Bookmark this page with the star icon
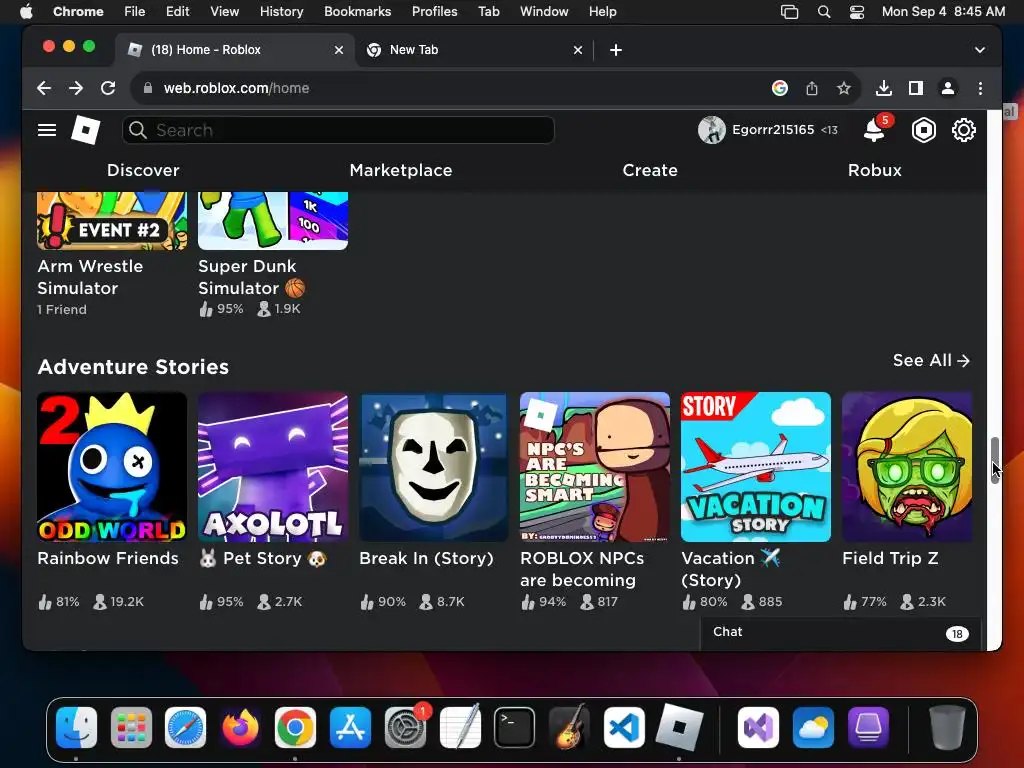Image resolution: width=1024 pixels, height=768 pixels. coord(844,88)
